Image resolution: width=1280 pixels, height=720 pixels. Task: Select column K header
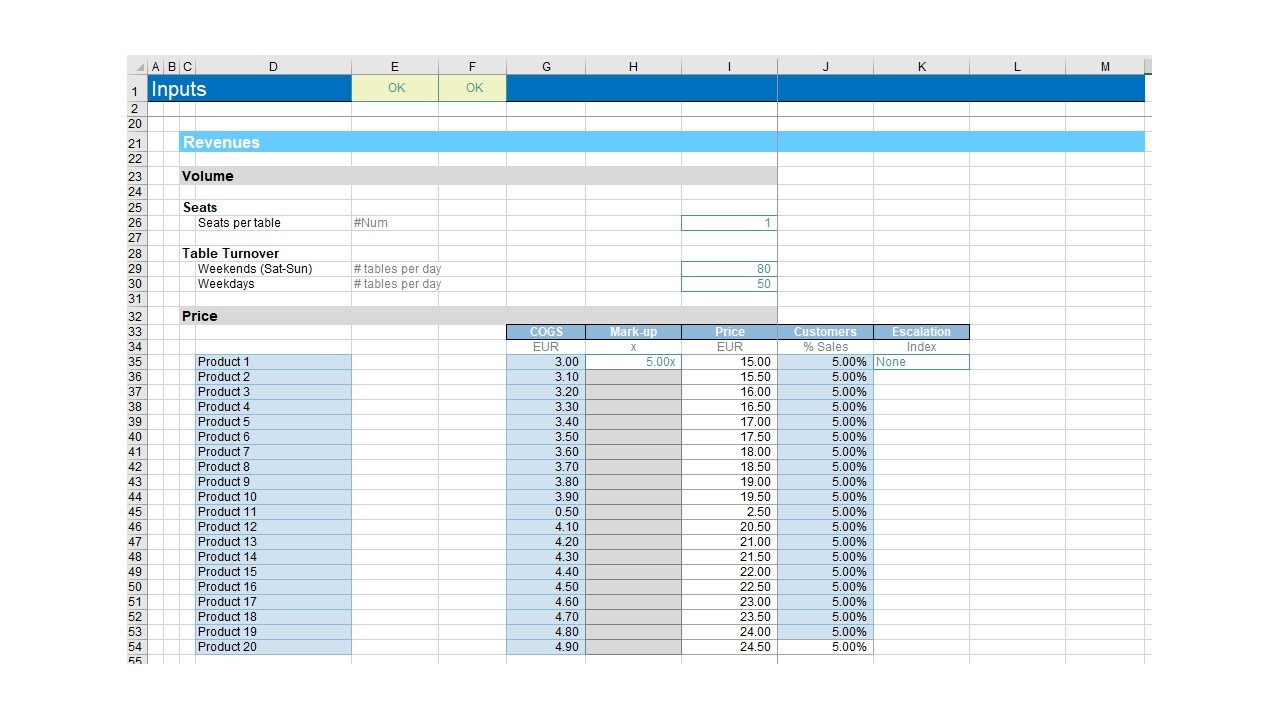921,67
